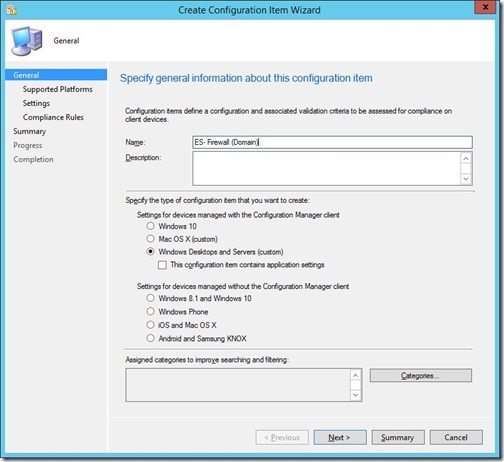Click categories list scroll down arrow
The image size is (504, 462).
[x=355, y=395]
